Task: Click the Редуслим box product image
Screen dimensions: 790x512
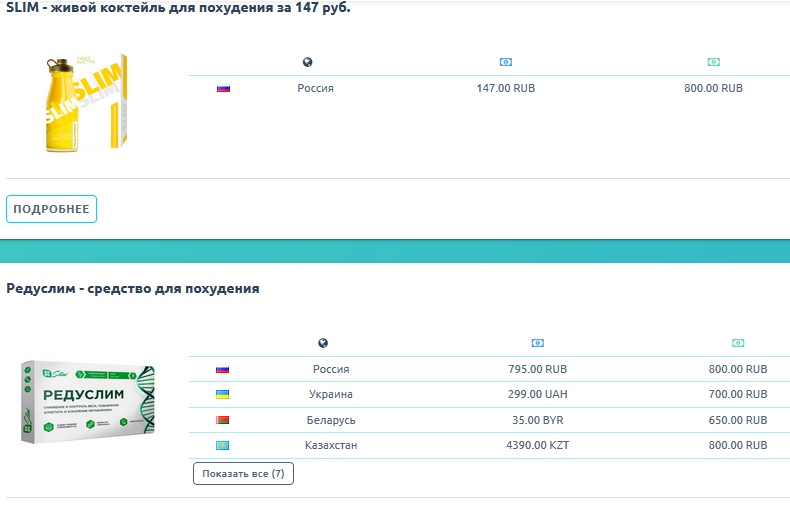Action: tap(88, 402)
